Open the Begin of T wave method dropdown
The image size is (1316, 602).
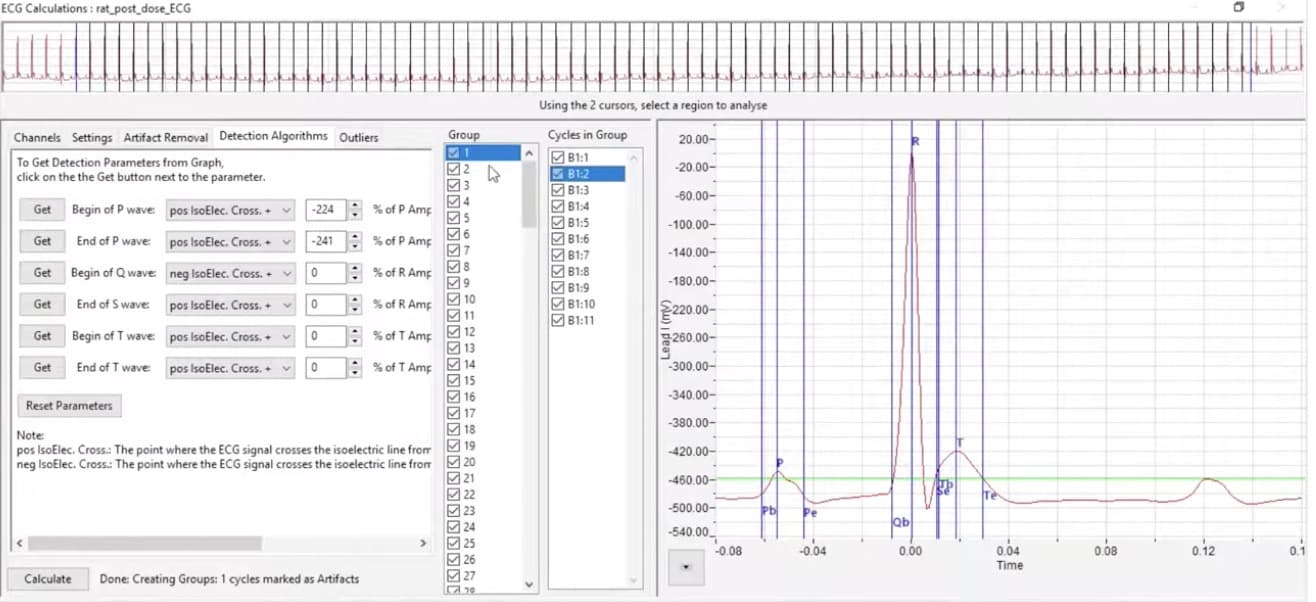(232, 336)
